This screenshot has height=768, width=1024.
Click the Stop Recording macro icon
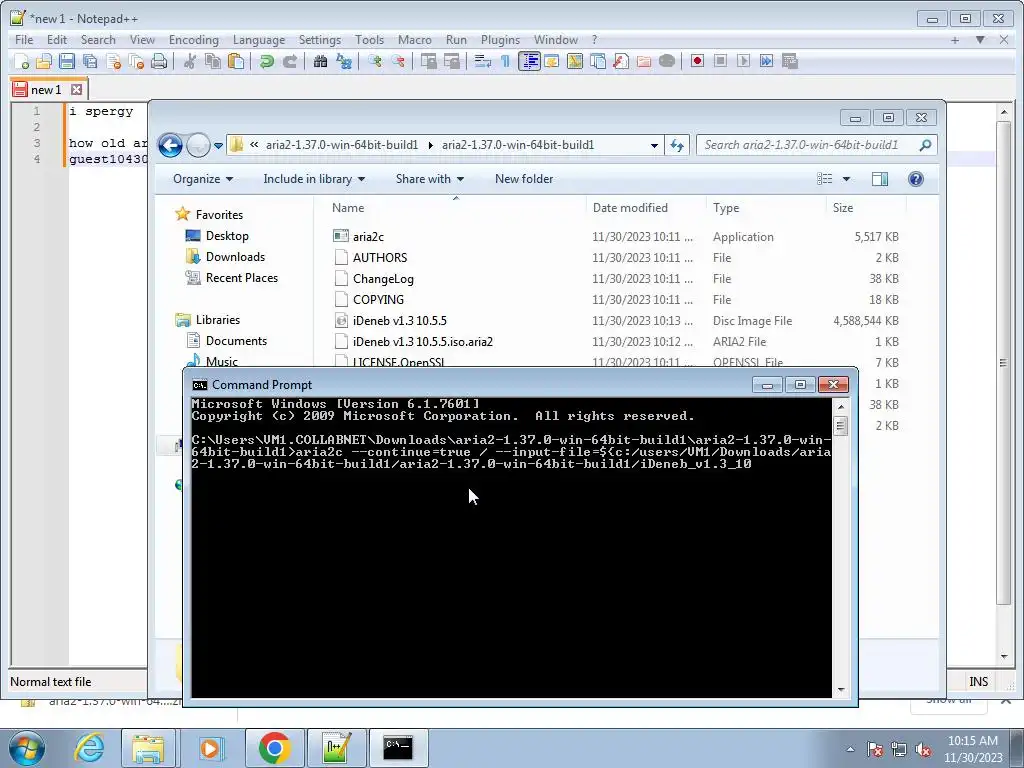pos(720,61)
